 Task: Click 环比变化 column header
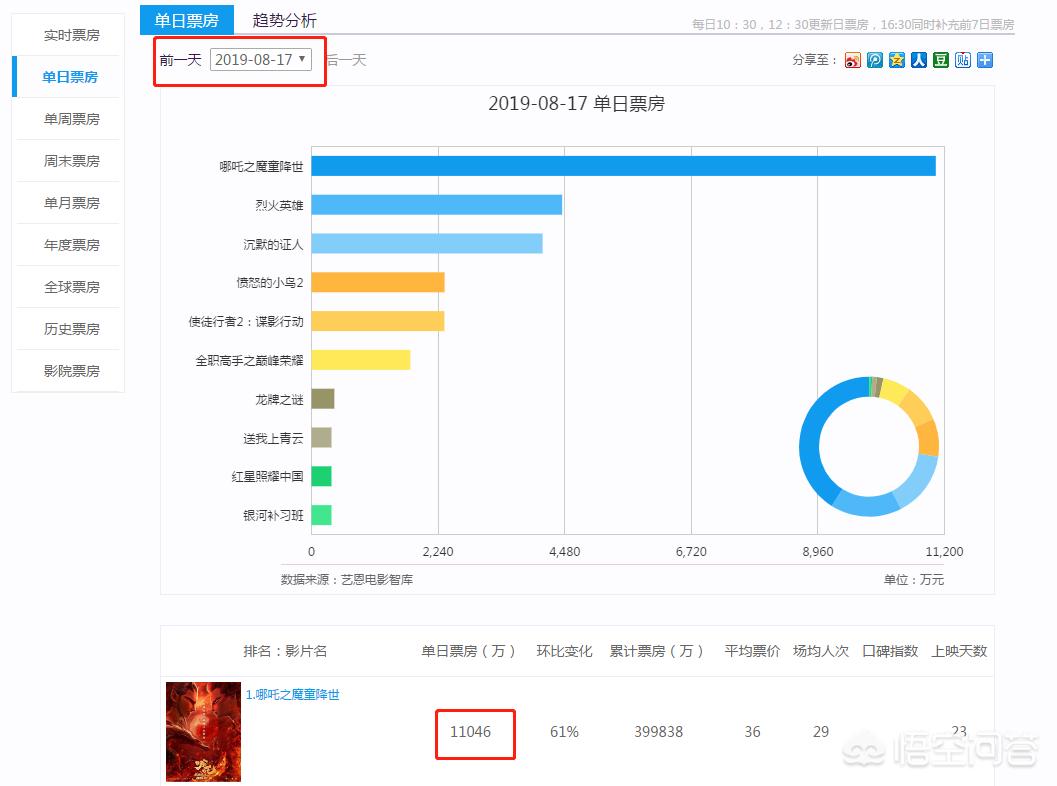(x=564, y=651)
